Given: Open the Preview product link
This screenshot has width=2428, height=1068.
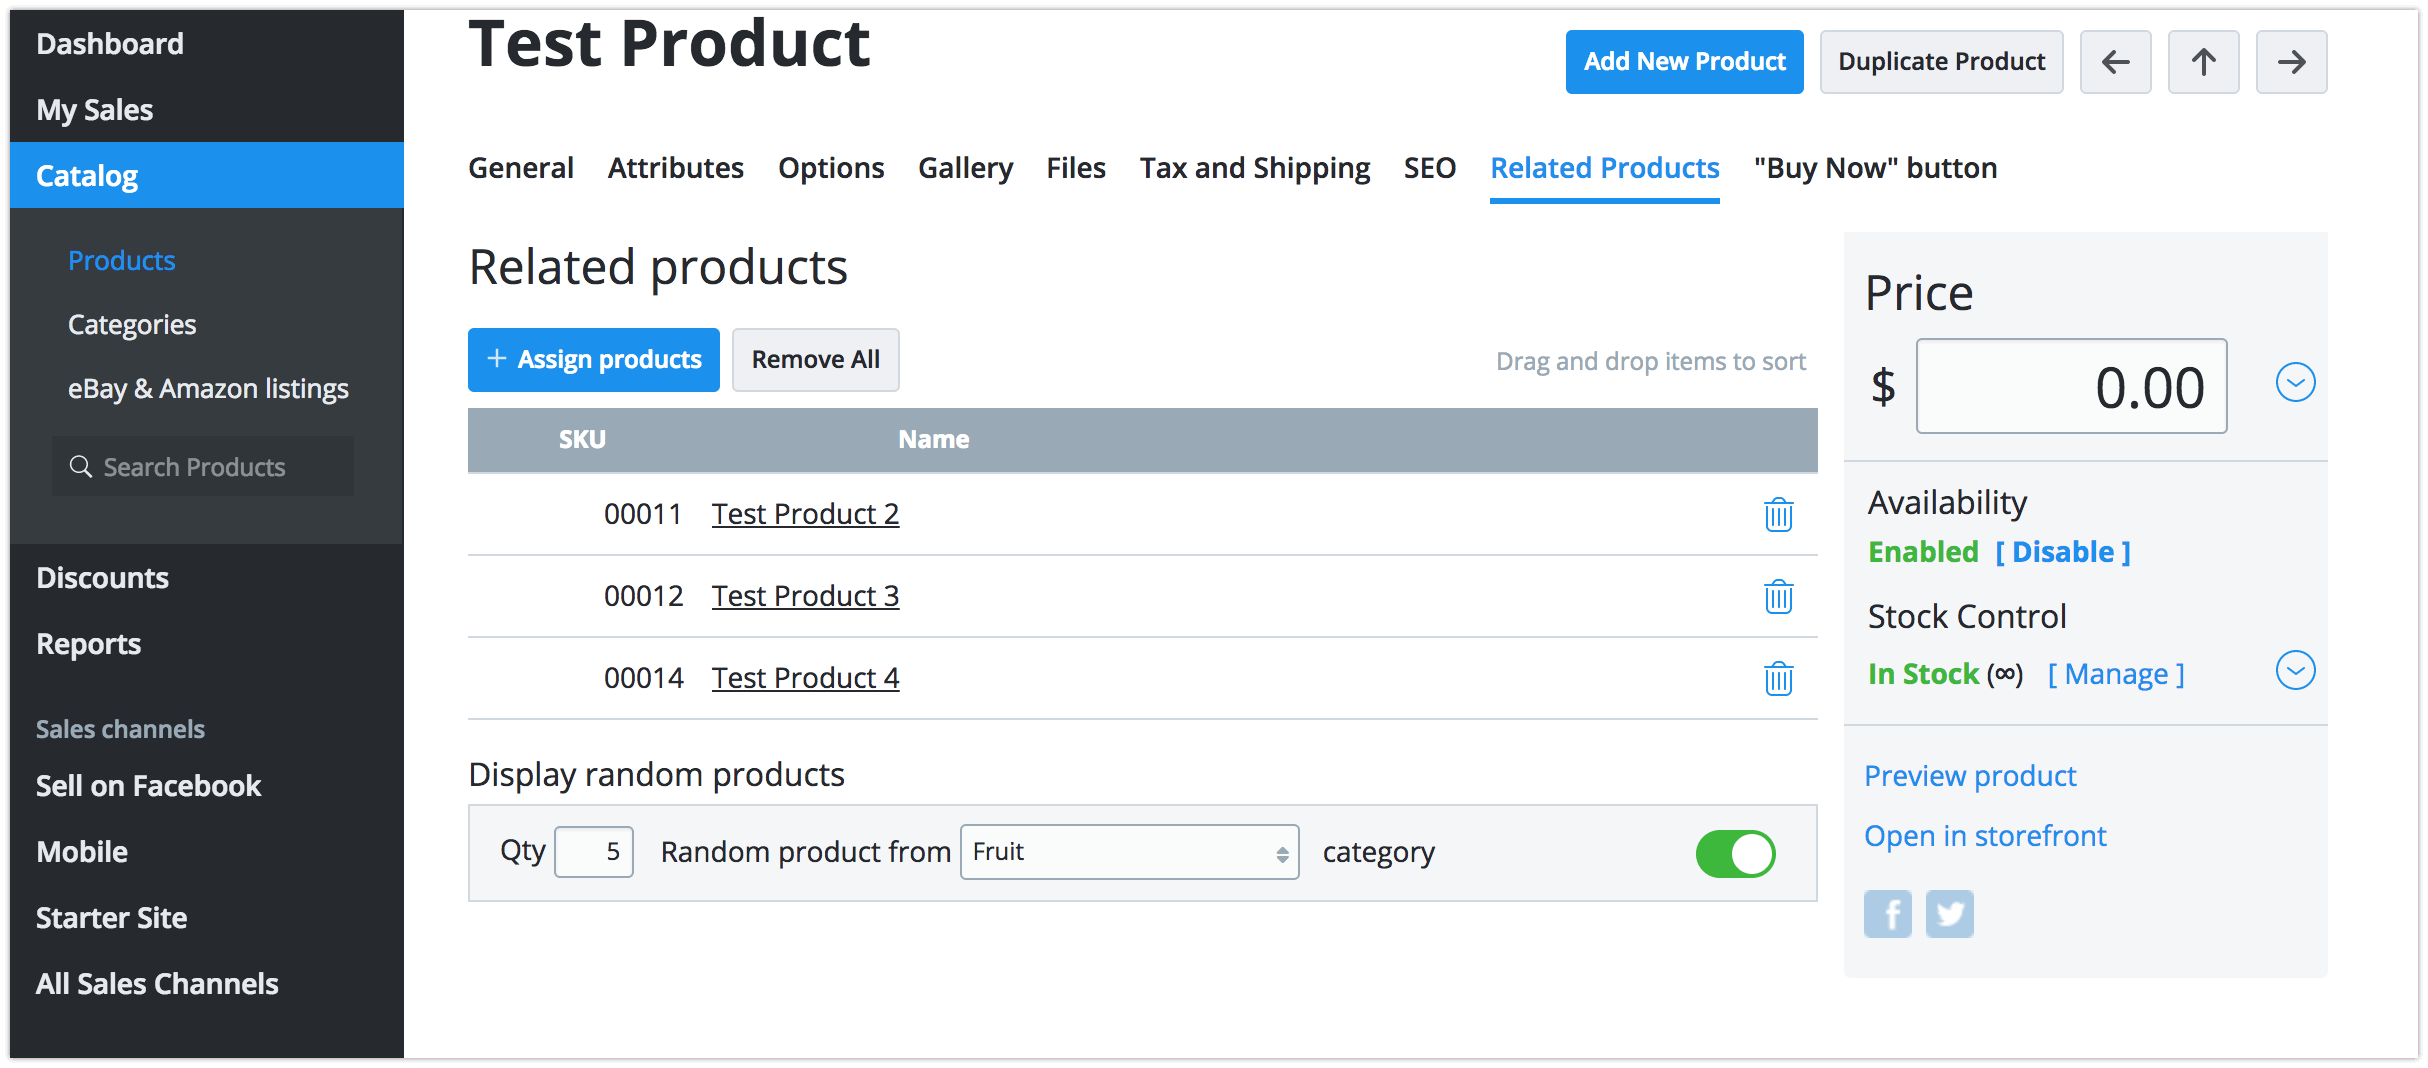Looking at the screenshot, I should 1970,776.
